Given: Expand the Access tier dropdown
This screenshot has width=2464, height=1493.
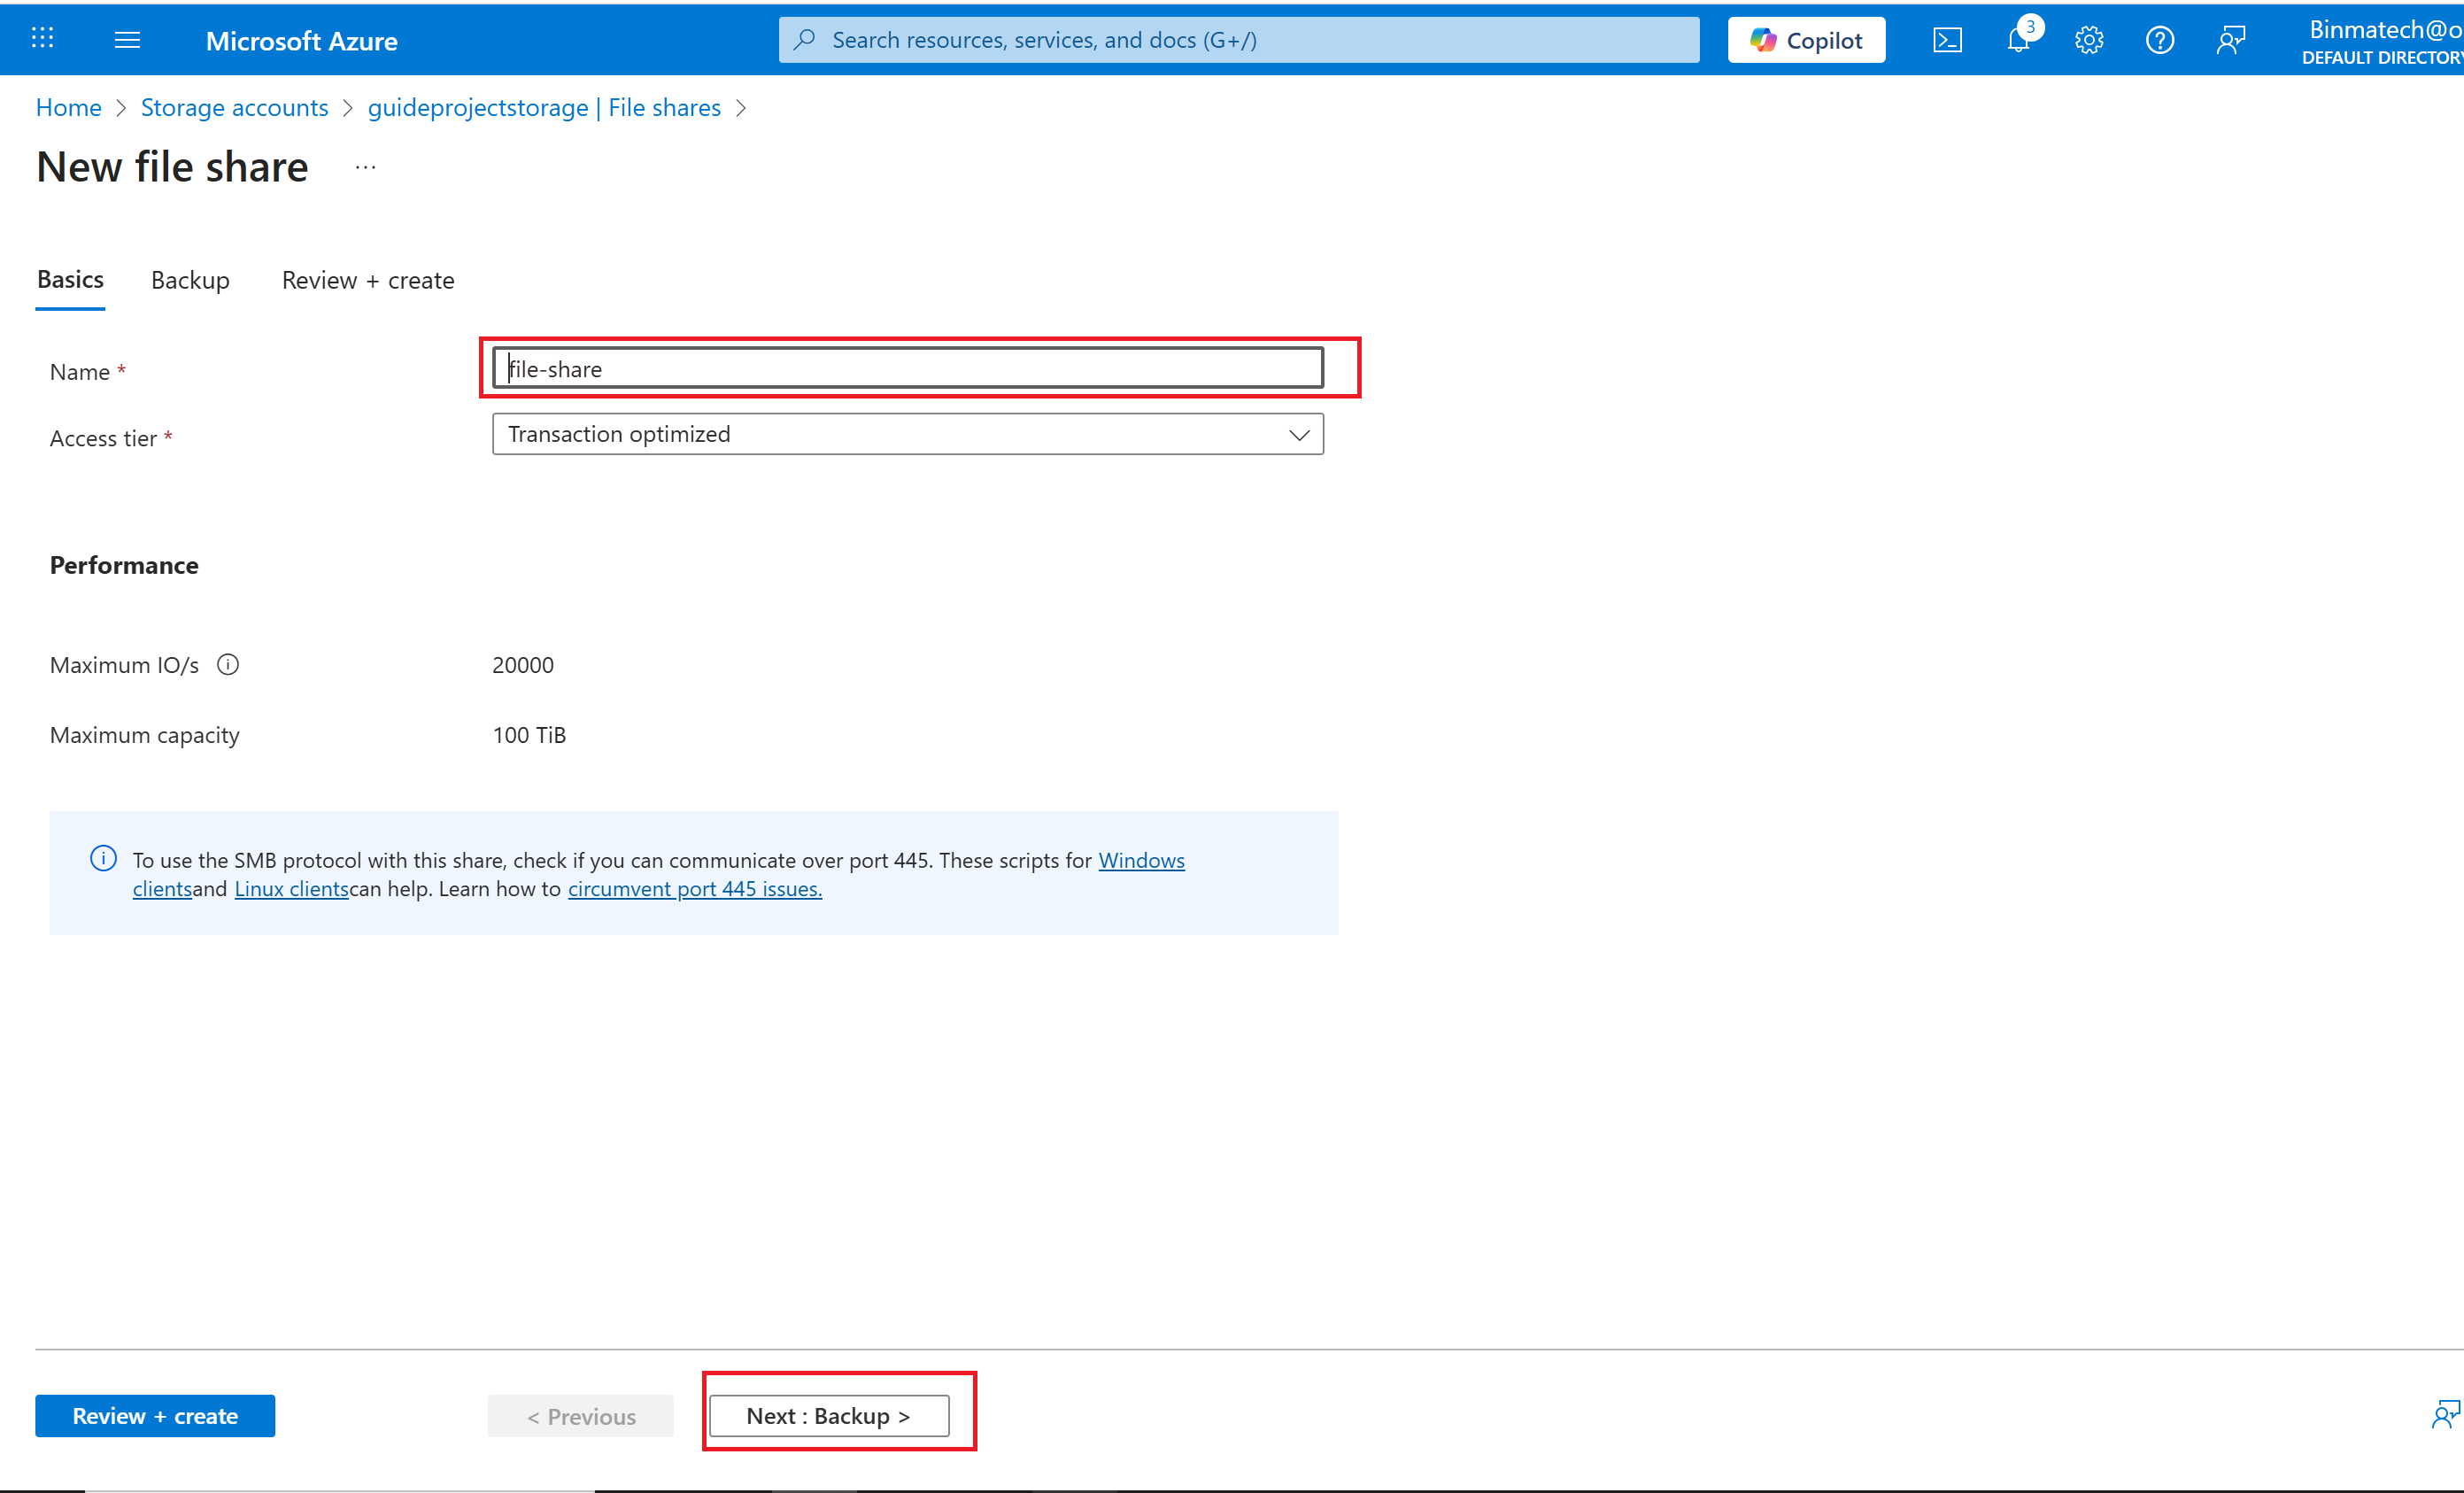Looking at the screenshot, I should (907, 434).
